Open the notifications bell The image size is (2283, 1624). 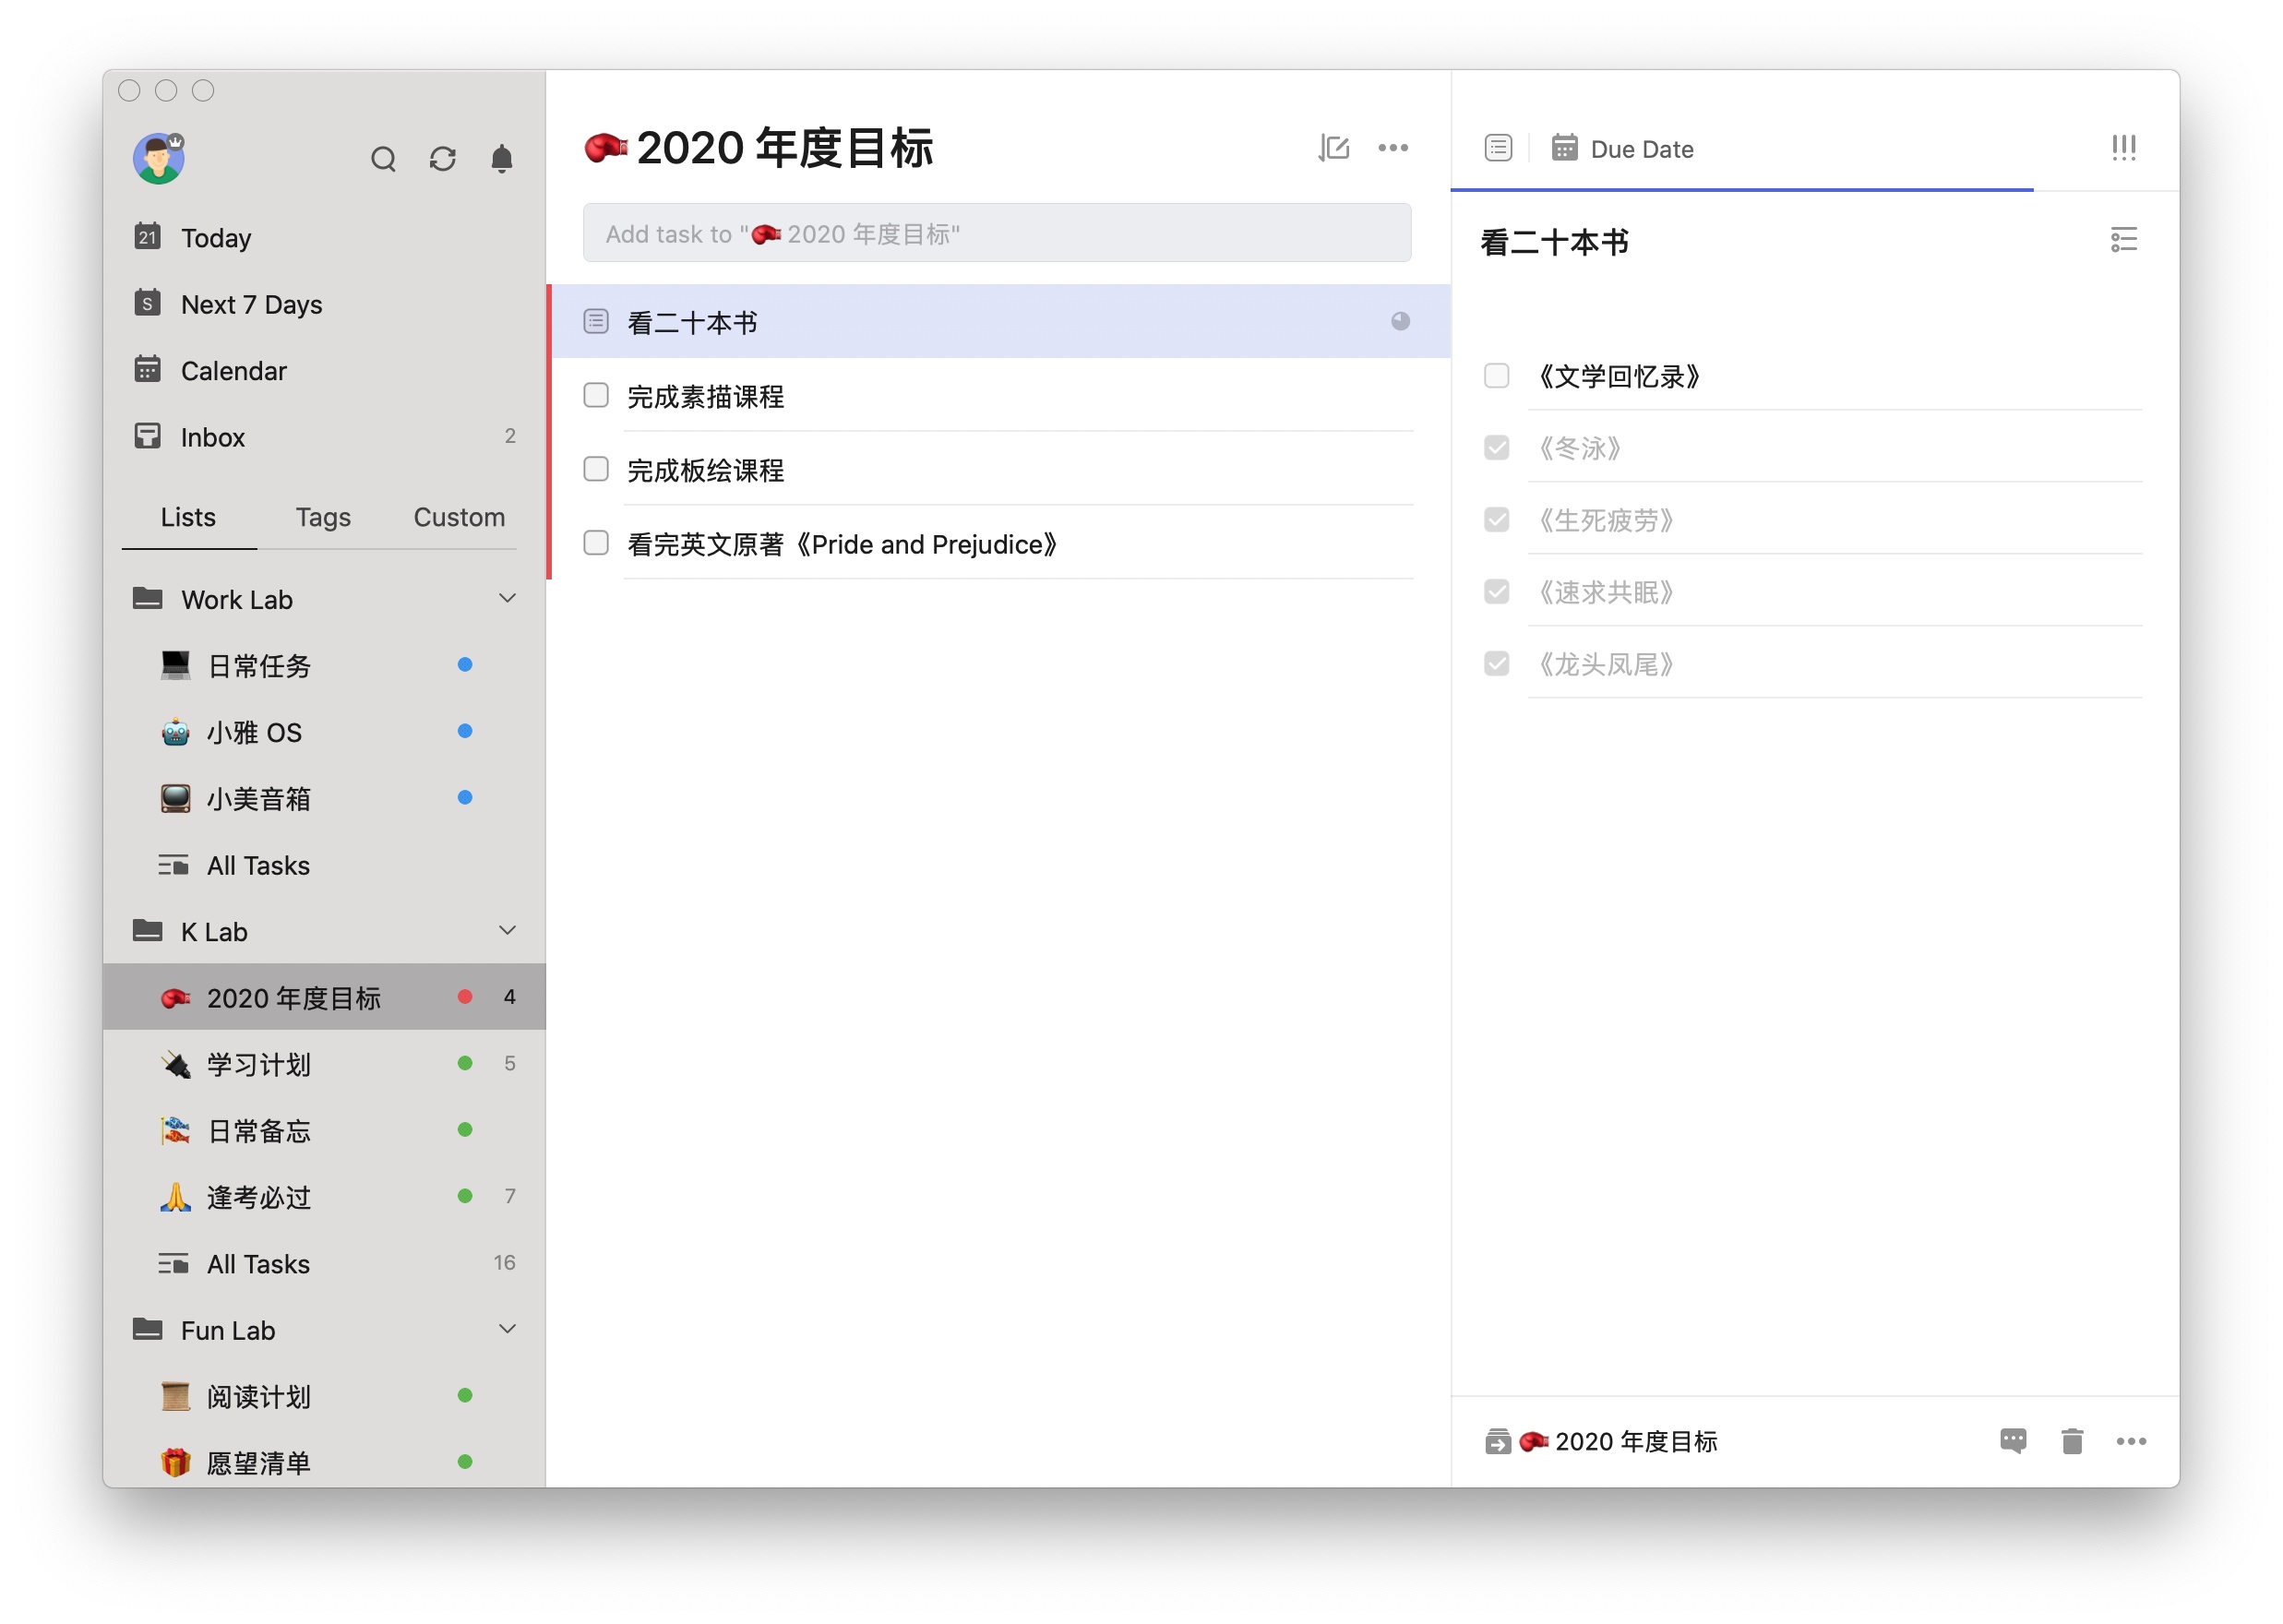[x=502, y=159]
